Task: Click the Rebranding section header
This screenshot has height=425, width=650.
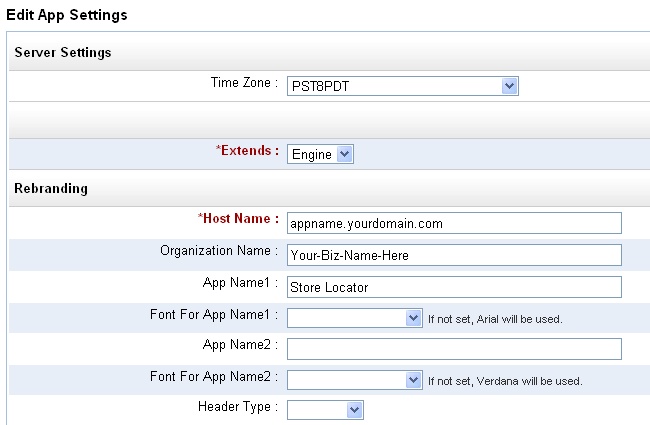Action: coord(51,188)
